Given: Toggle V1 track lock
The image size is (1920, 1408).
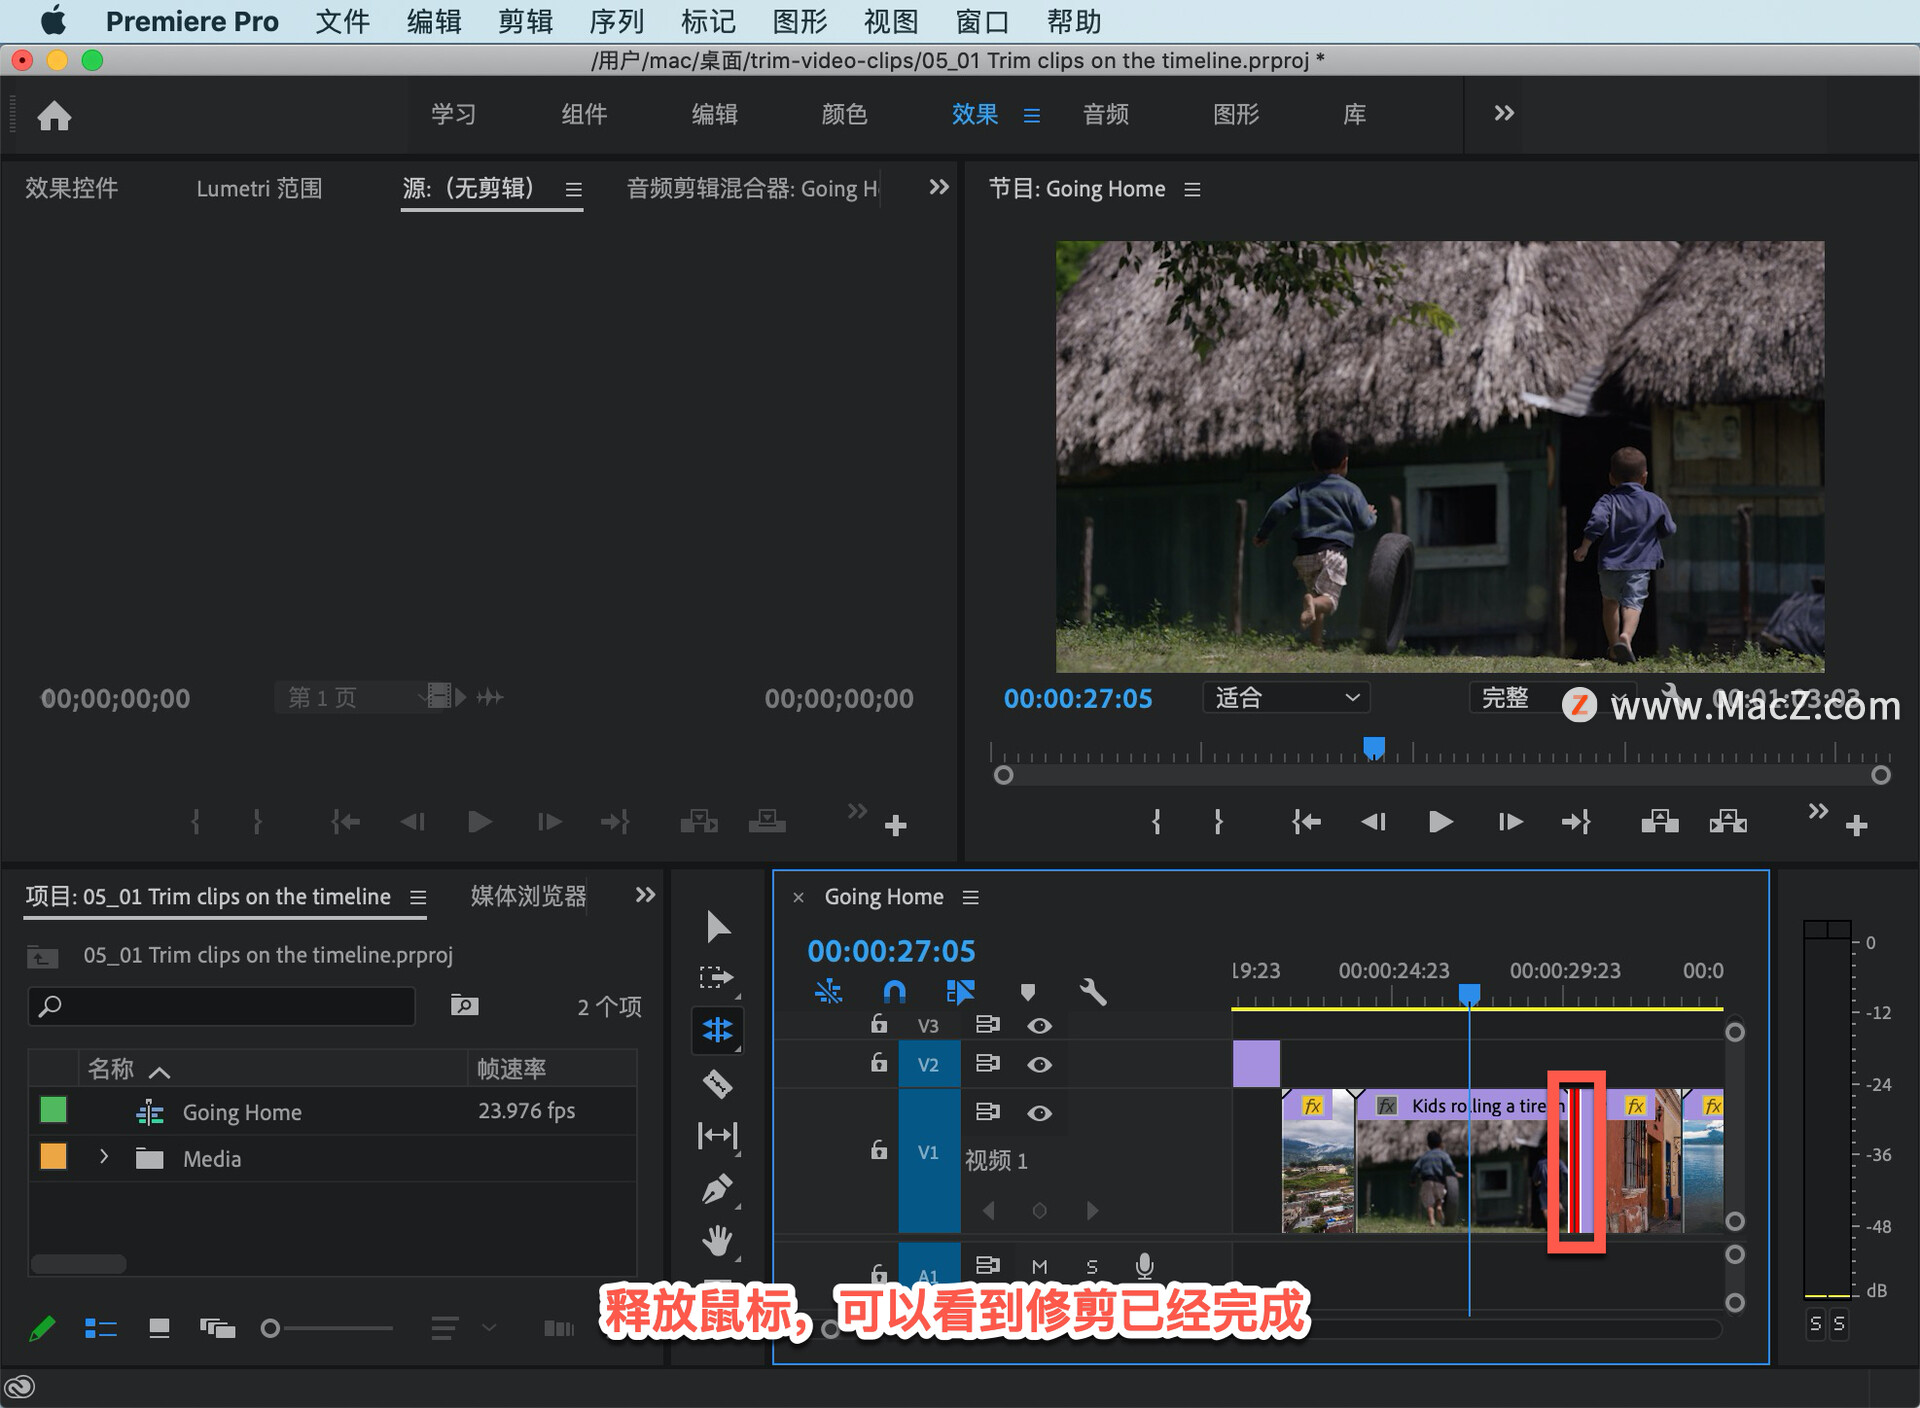Looking at the screenshot, I should (878, 1150).
